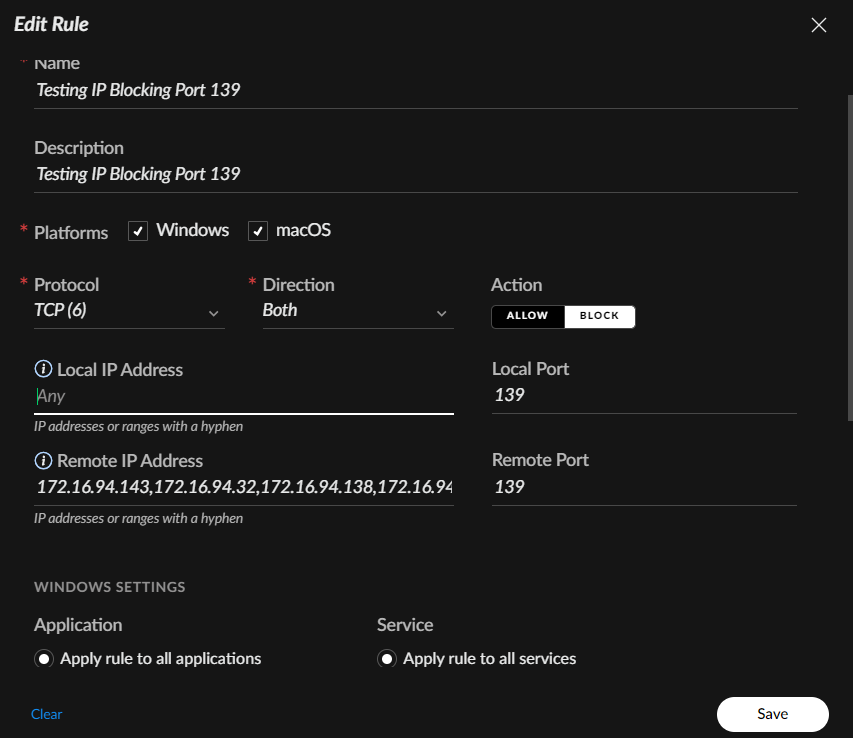Screen dimensions: 853x738
Task: Set action to ALLOW
Action: pos(527,316)
